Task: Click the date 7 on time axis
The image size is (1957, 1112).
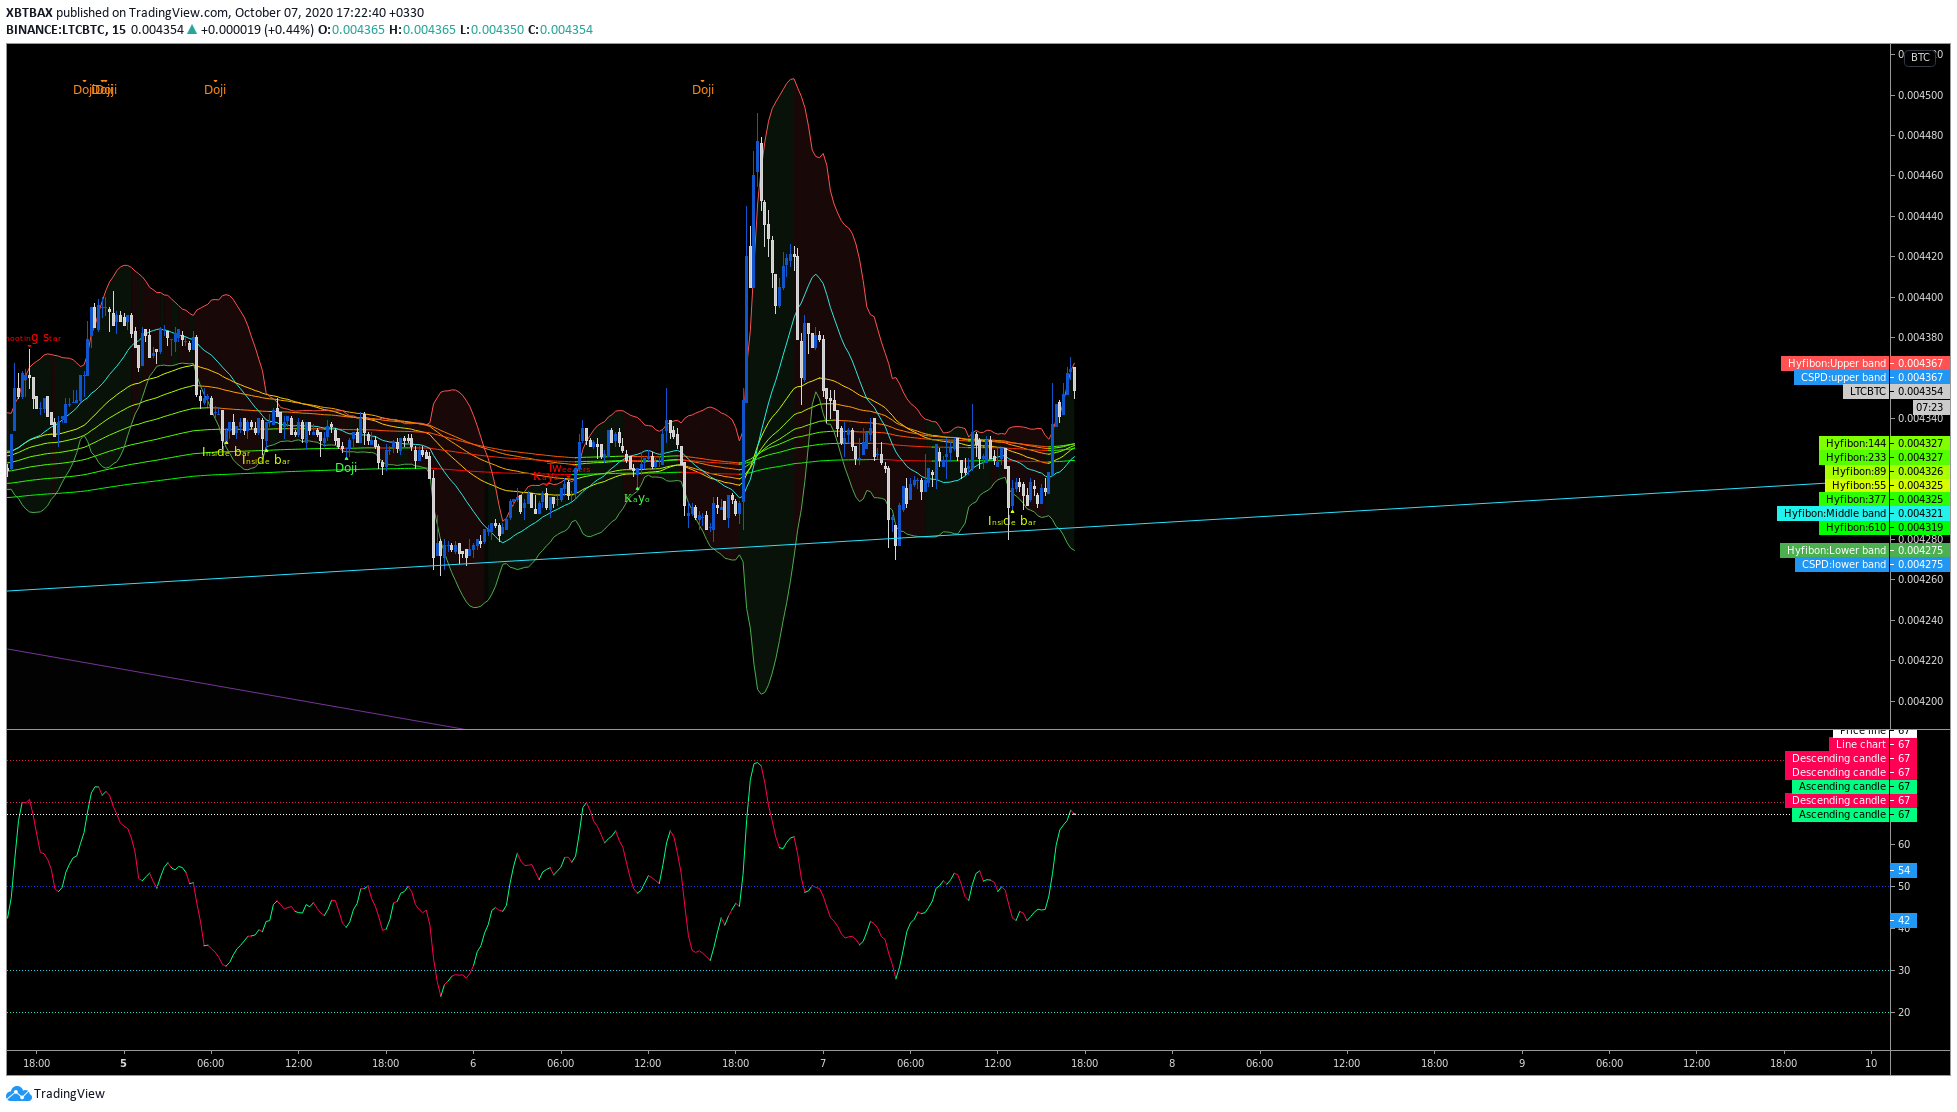Action: [823, 1063]
